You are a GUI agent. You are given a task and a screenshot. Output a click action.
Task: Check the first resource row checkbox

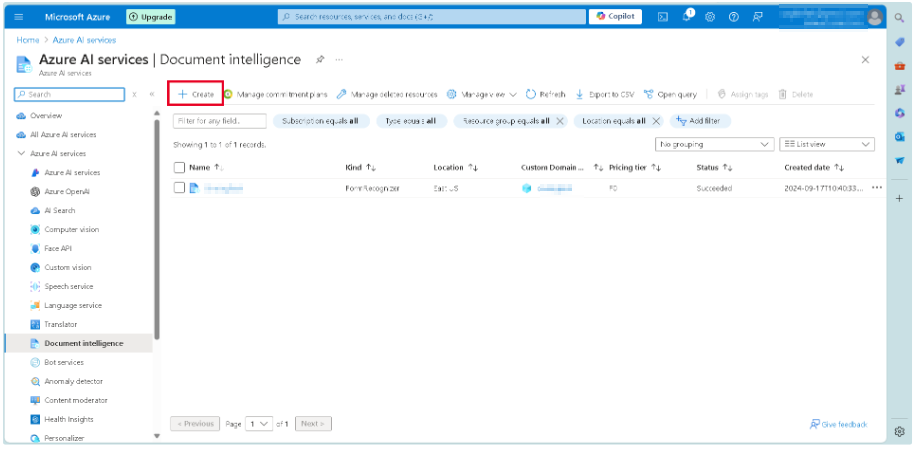tap(180, 188)
